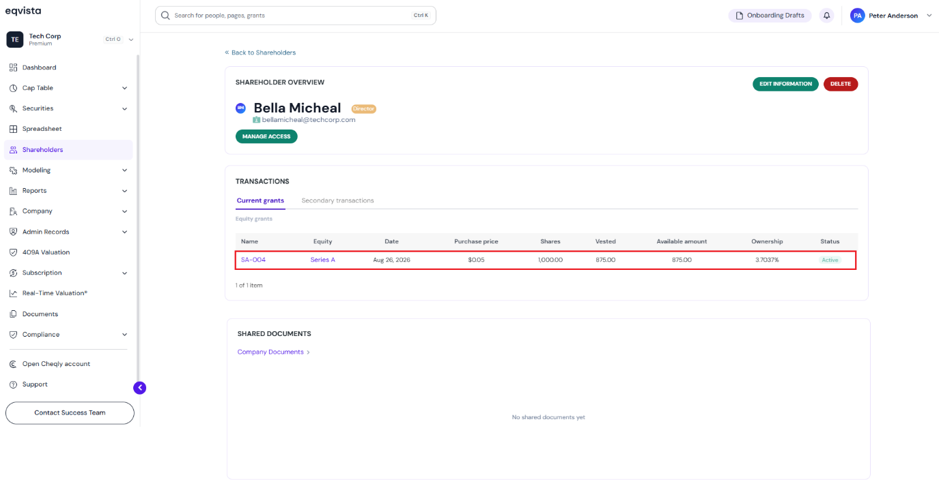Open the notifications bell icon

pyautogui.click(x=826, y=16)
